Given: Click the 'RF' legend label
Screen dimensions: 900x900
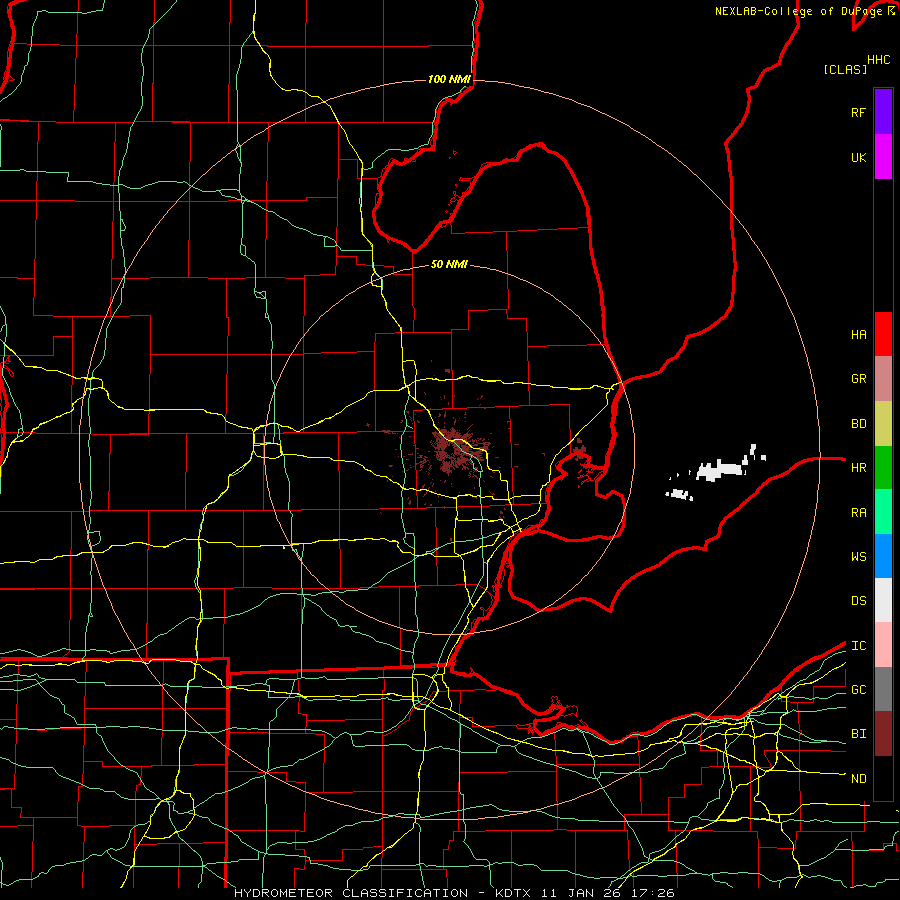Looking at the screenshot, I should 858,112.
